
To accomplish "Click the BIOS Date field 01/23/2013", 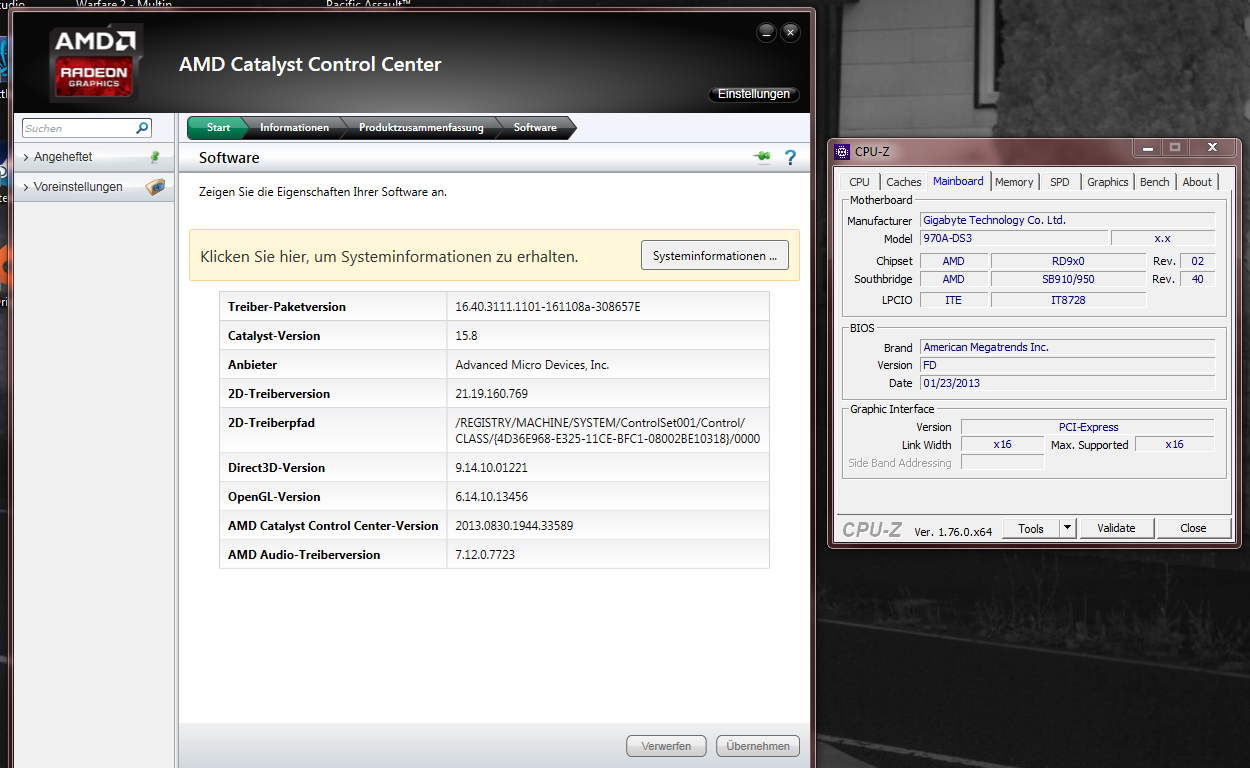I will (1067, 383).
